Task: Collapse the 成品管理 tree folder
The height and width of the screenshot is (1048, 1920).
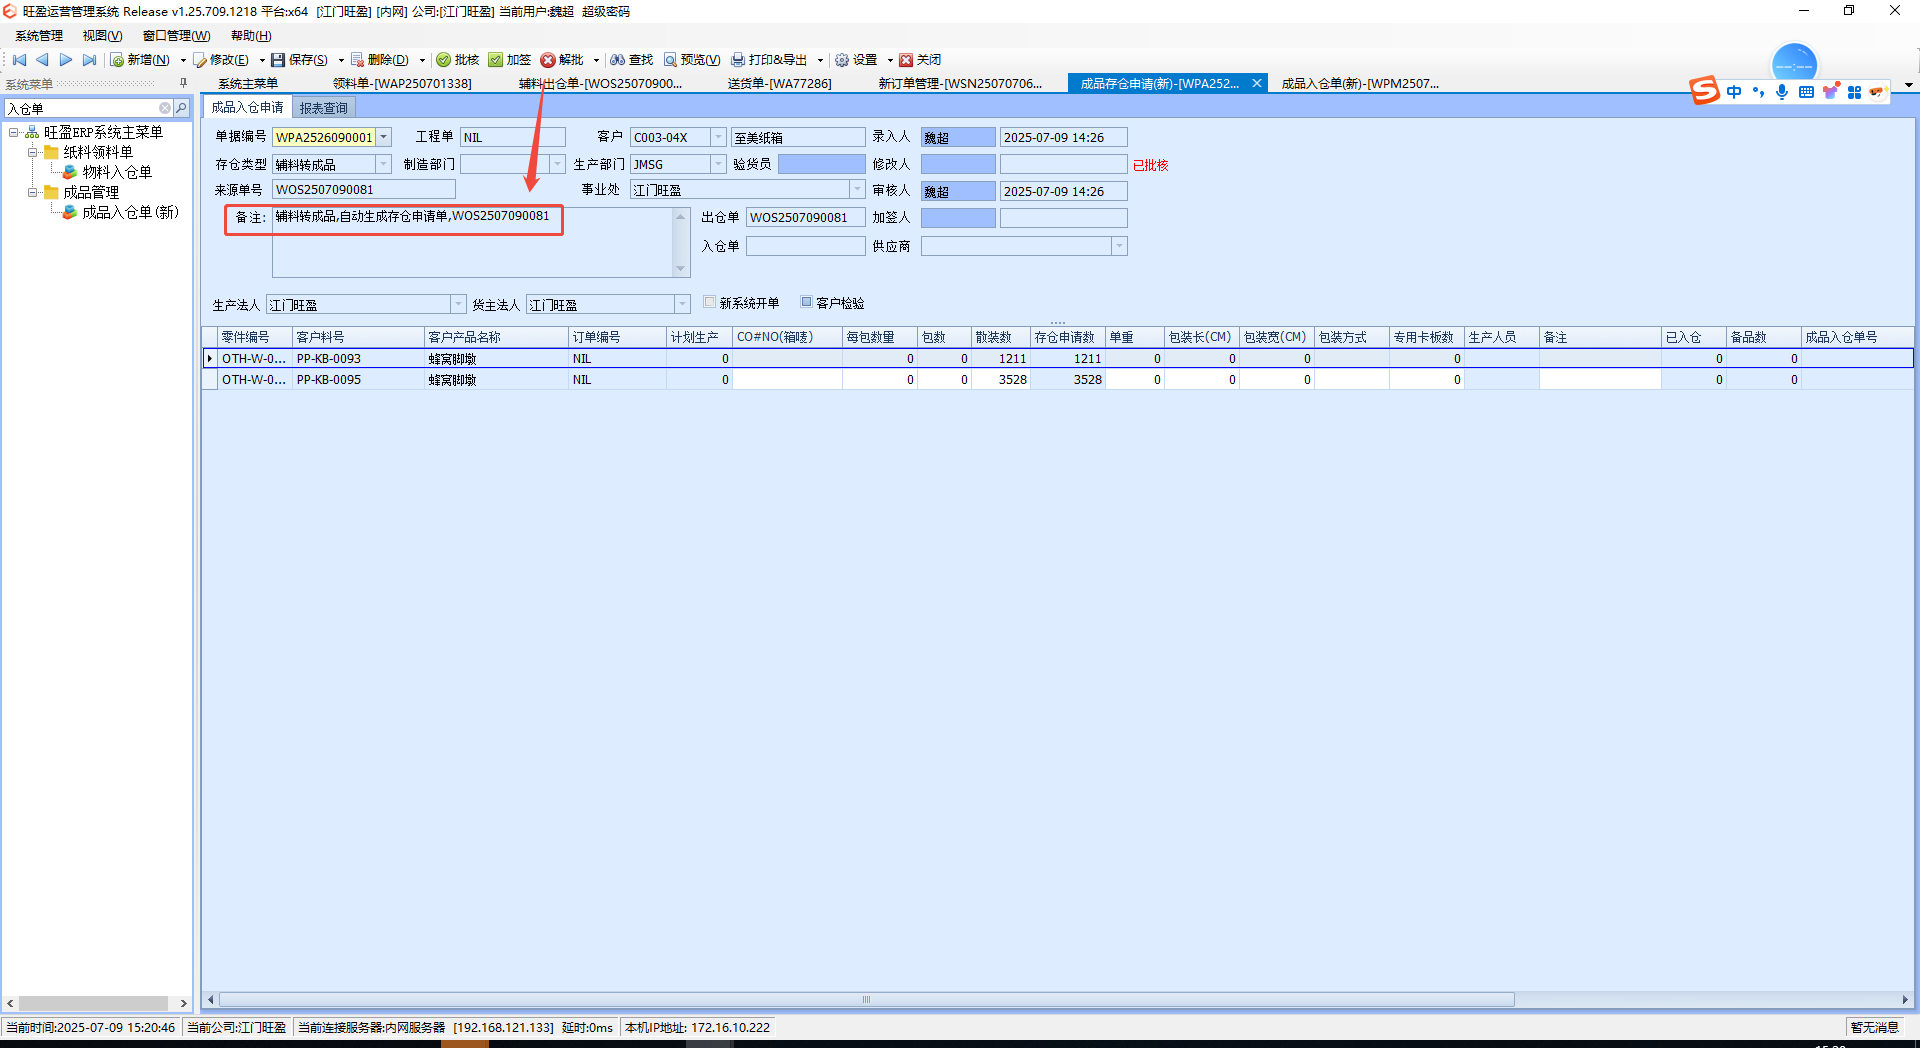Action: (x=33, y=192)
